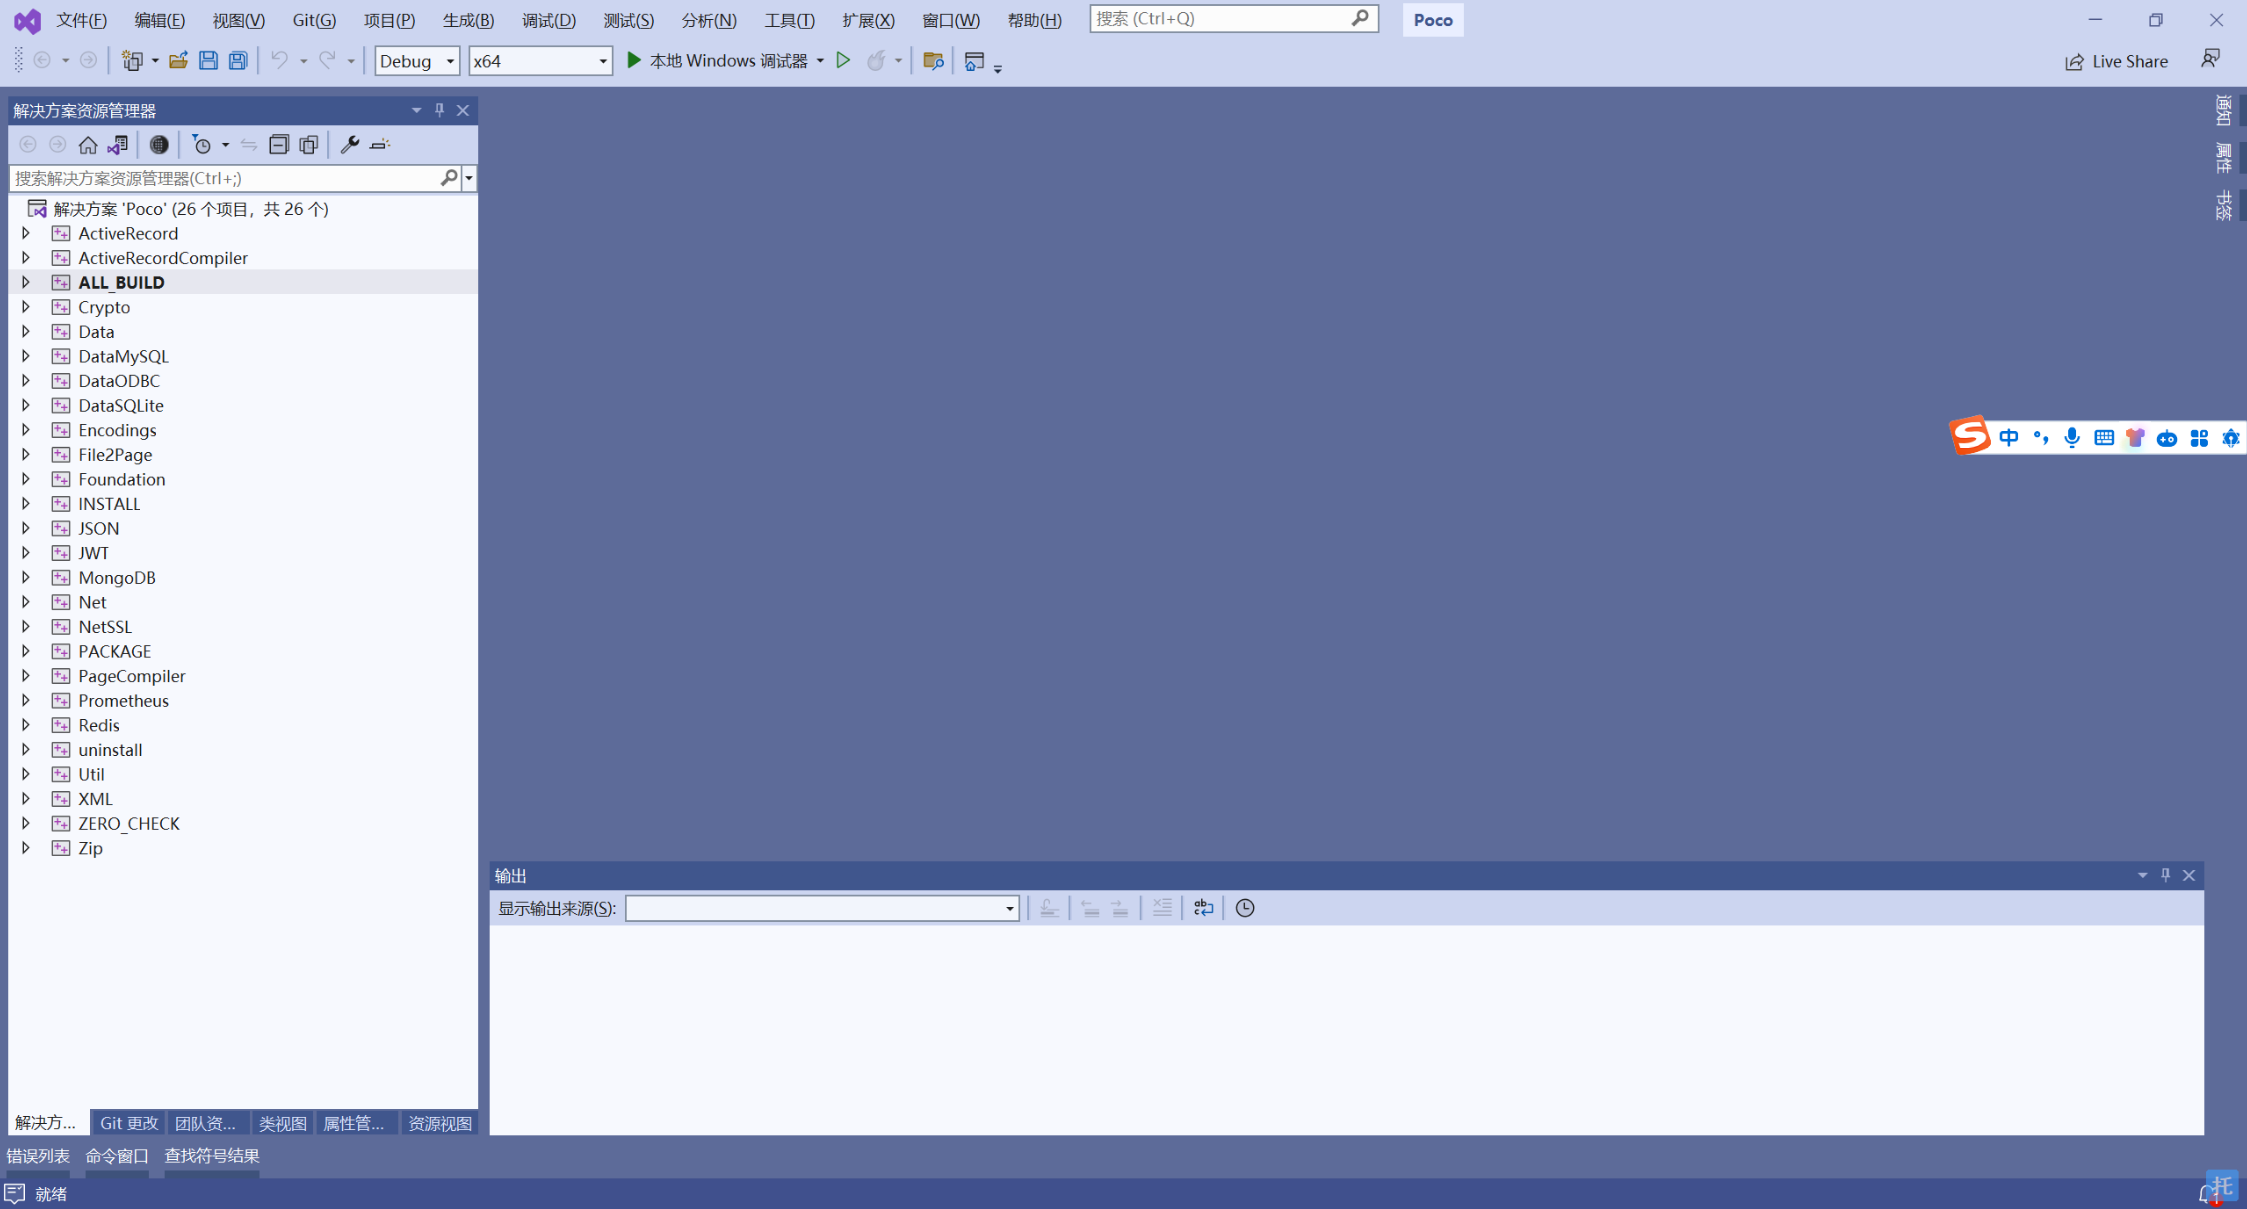This screenshot has width=2247, height=1209.
Task: Click the Open File folder icon
Action: pyautogui.click(x=178, y=61)
